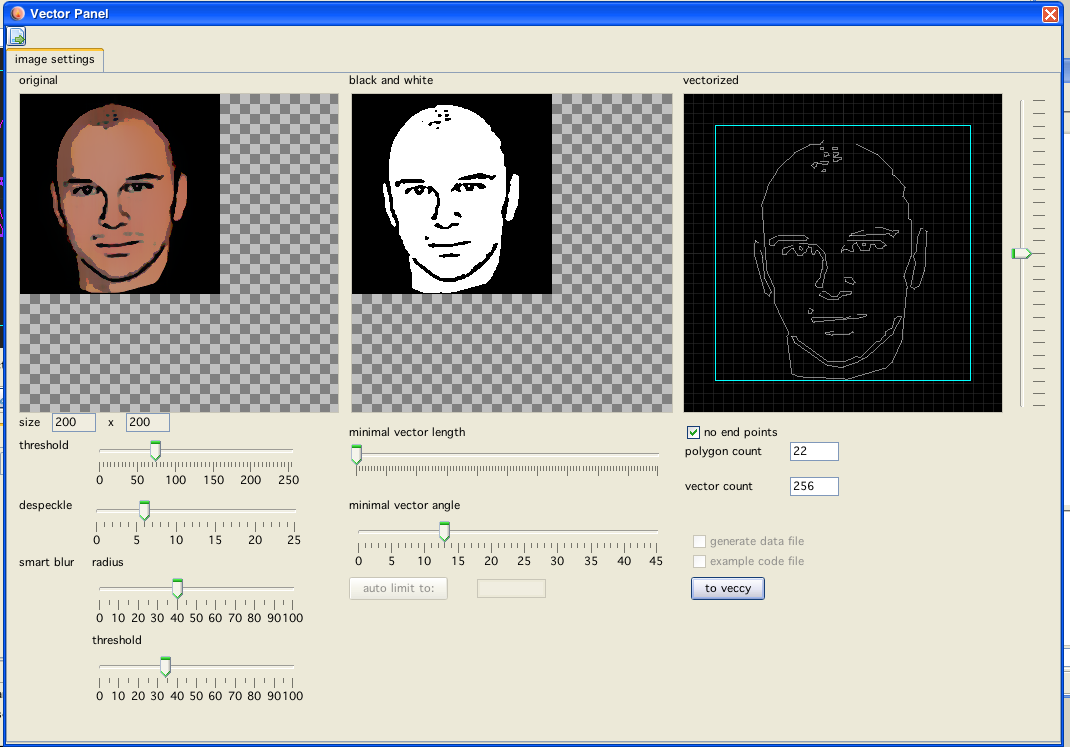This screenshot has height=747, width=1070.
Task: Enable the example code file checkbox
Action: point(700,561)
